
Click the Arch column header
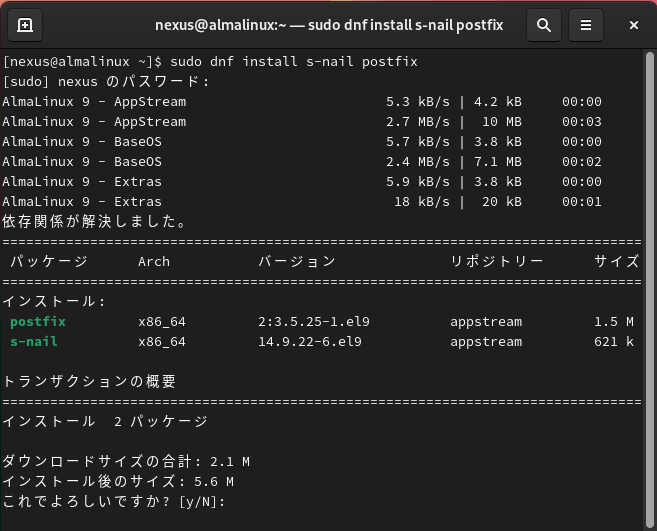point(154,262)
